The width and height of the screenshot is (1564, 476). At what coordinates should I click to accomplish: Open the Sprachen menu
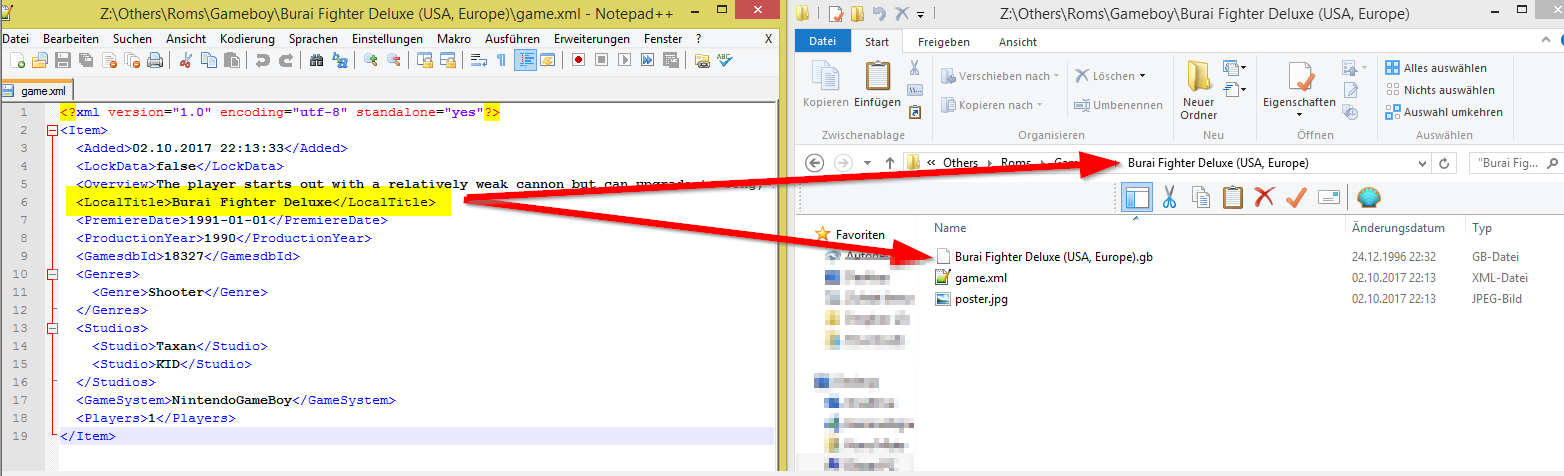[314, 38]
